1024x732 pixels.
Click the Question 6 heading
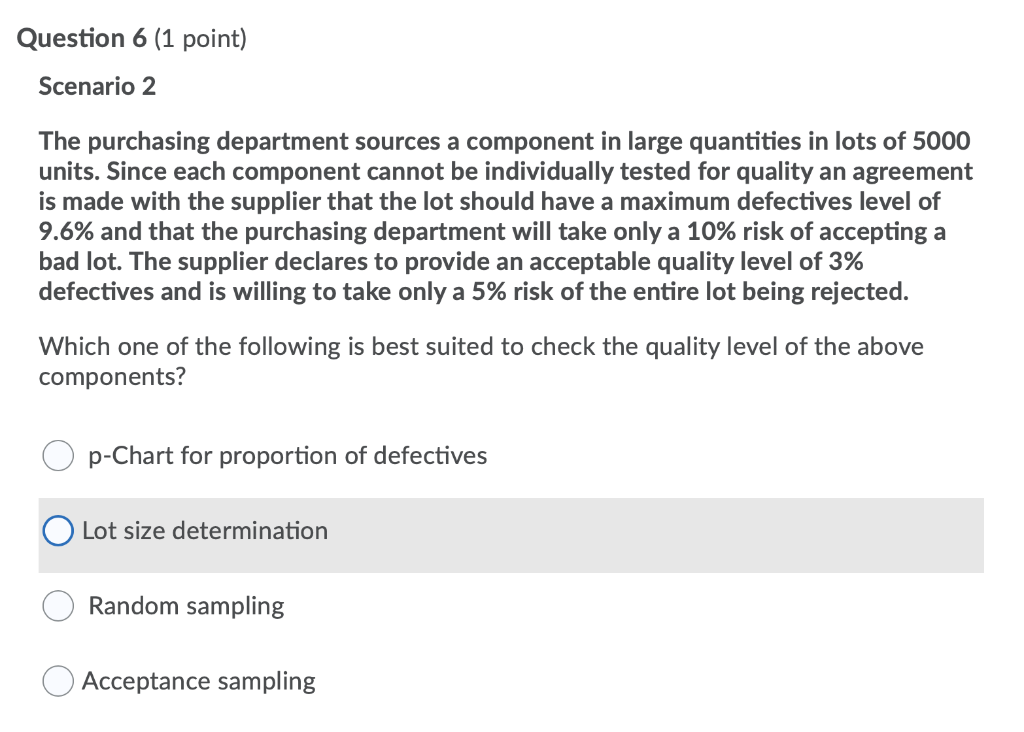click(132, 38)
